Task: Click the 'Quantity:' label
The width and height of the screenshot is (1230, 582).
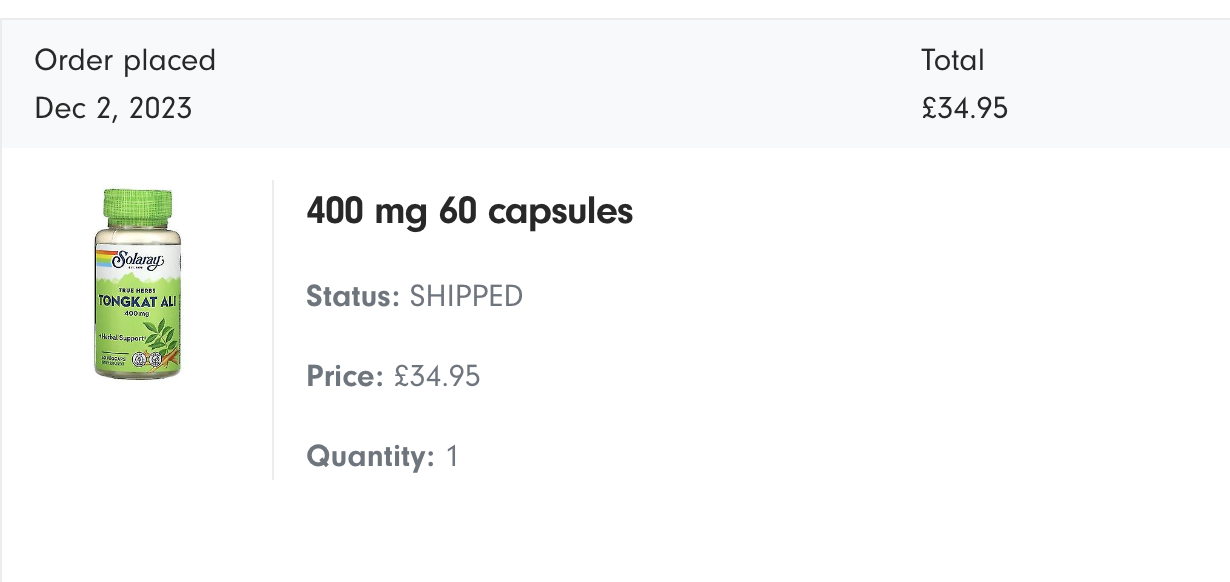Action: (370, 456)
